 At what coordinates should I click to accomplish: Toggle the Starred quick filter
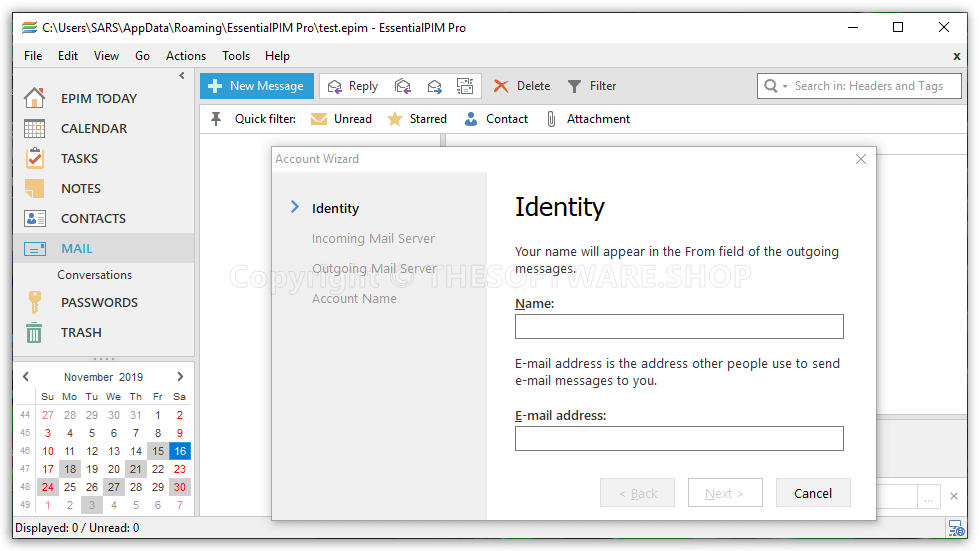tap(417, 119)
